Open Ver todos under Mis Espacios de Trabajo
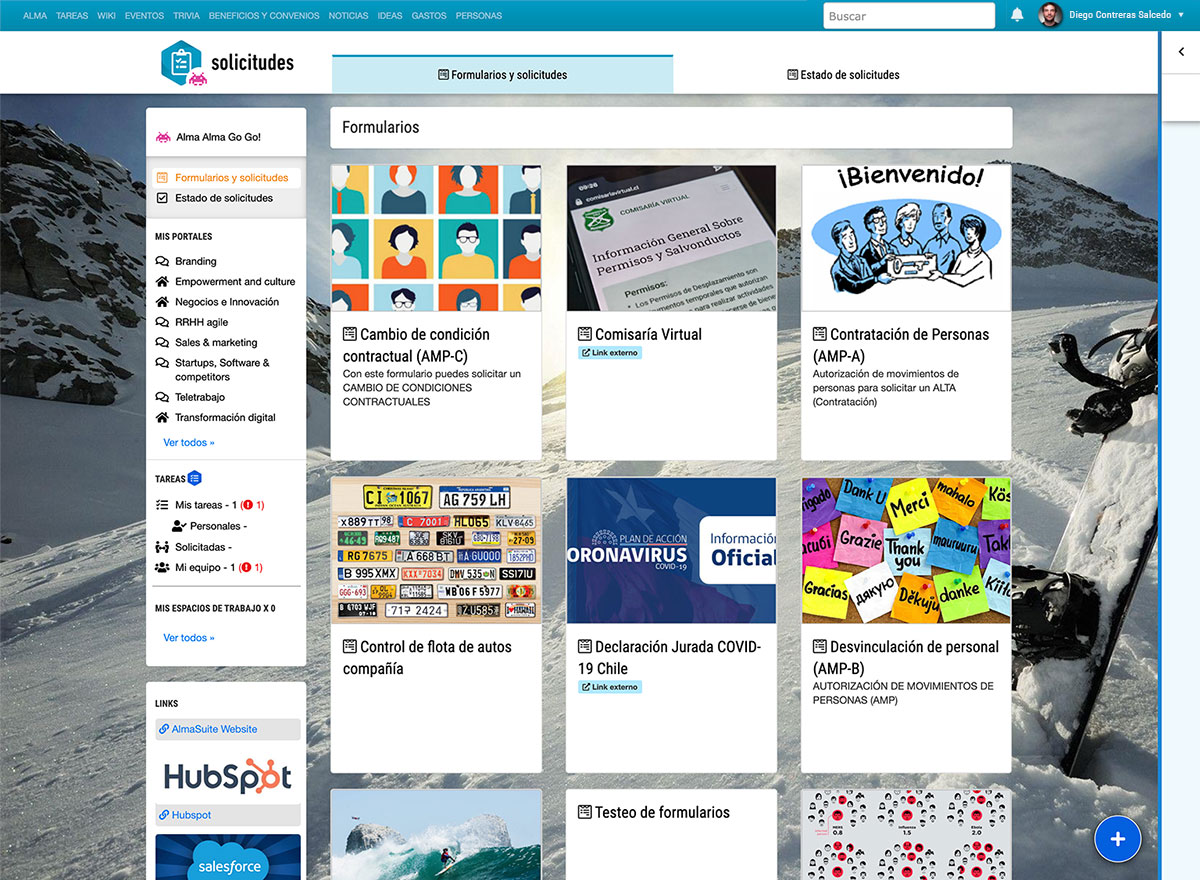1200x880 pixels. (x=189, y=637)
